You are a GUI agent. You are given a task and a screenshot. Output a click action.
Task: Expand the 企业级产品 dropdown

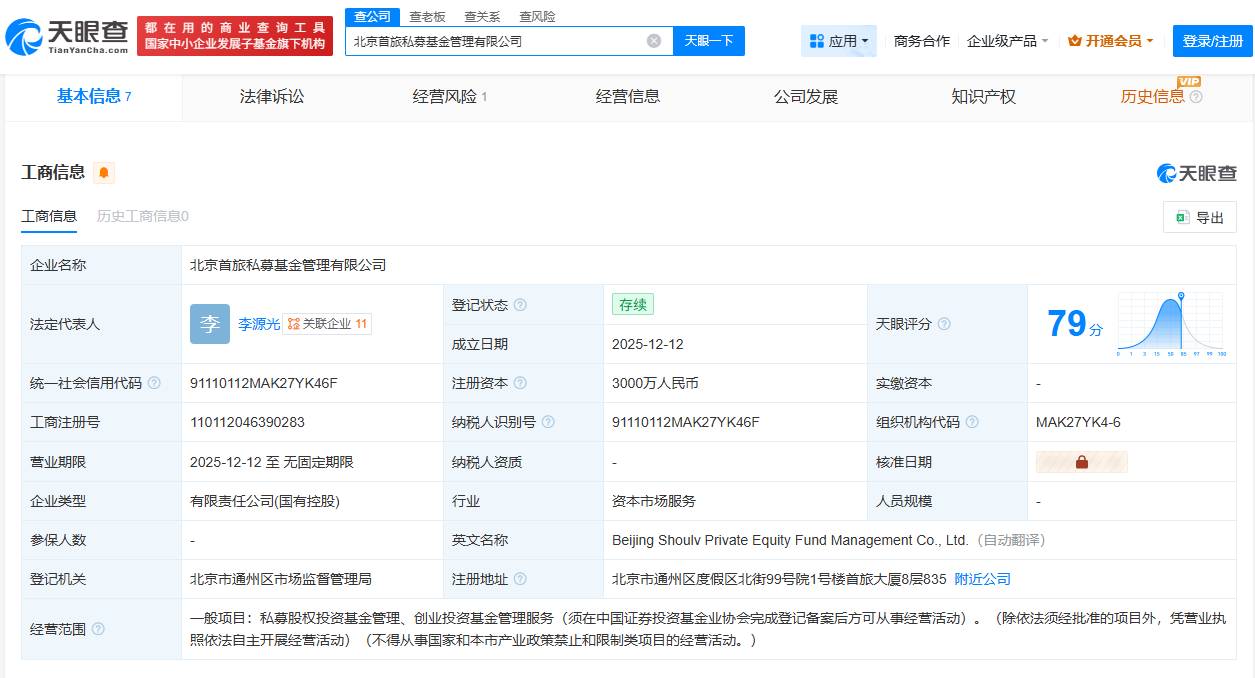[x=1007, y=41]
